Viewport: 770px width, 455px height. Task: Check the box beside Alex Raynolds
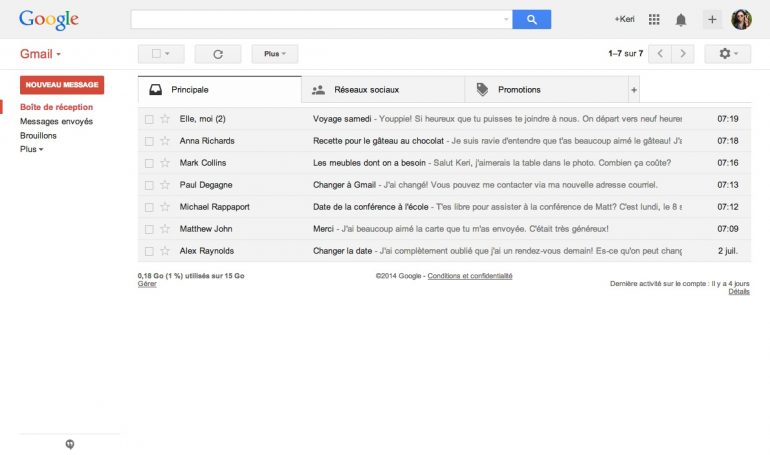pyautogui.click(x=149, y=251)
